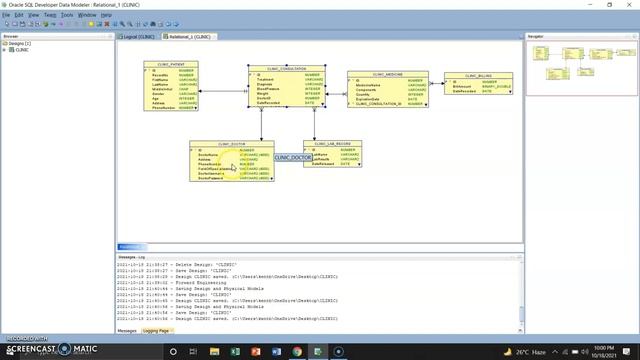
Task: Select the CLINIC_CONSULTATION table title
Action: click(287, 69)
